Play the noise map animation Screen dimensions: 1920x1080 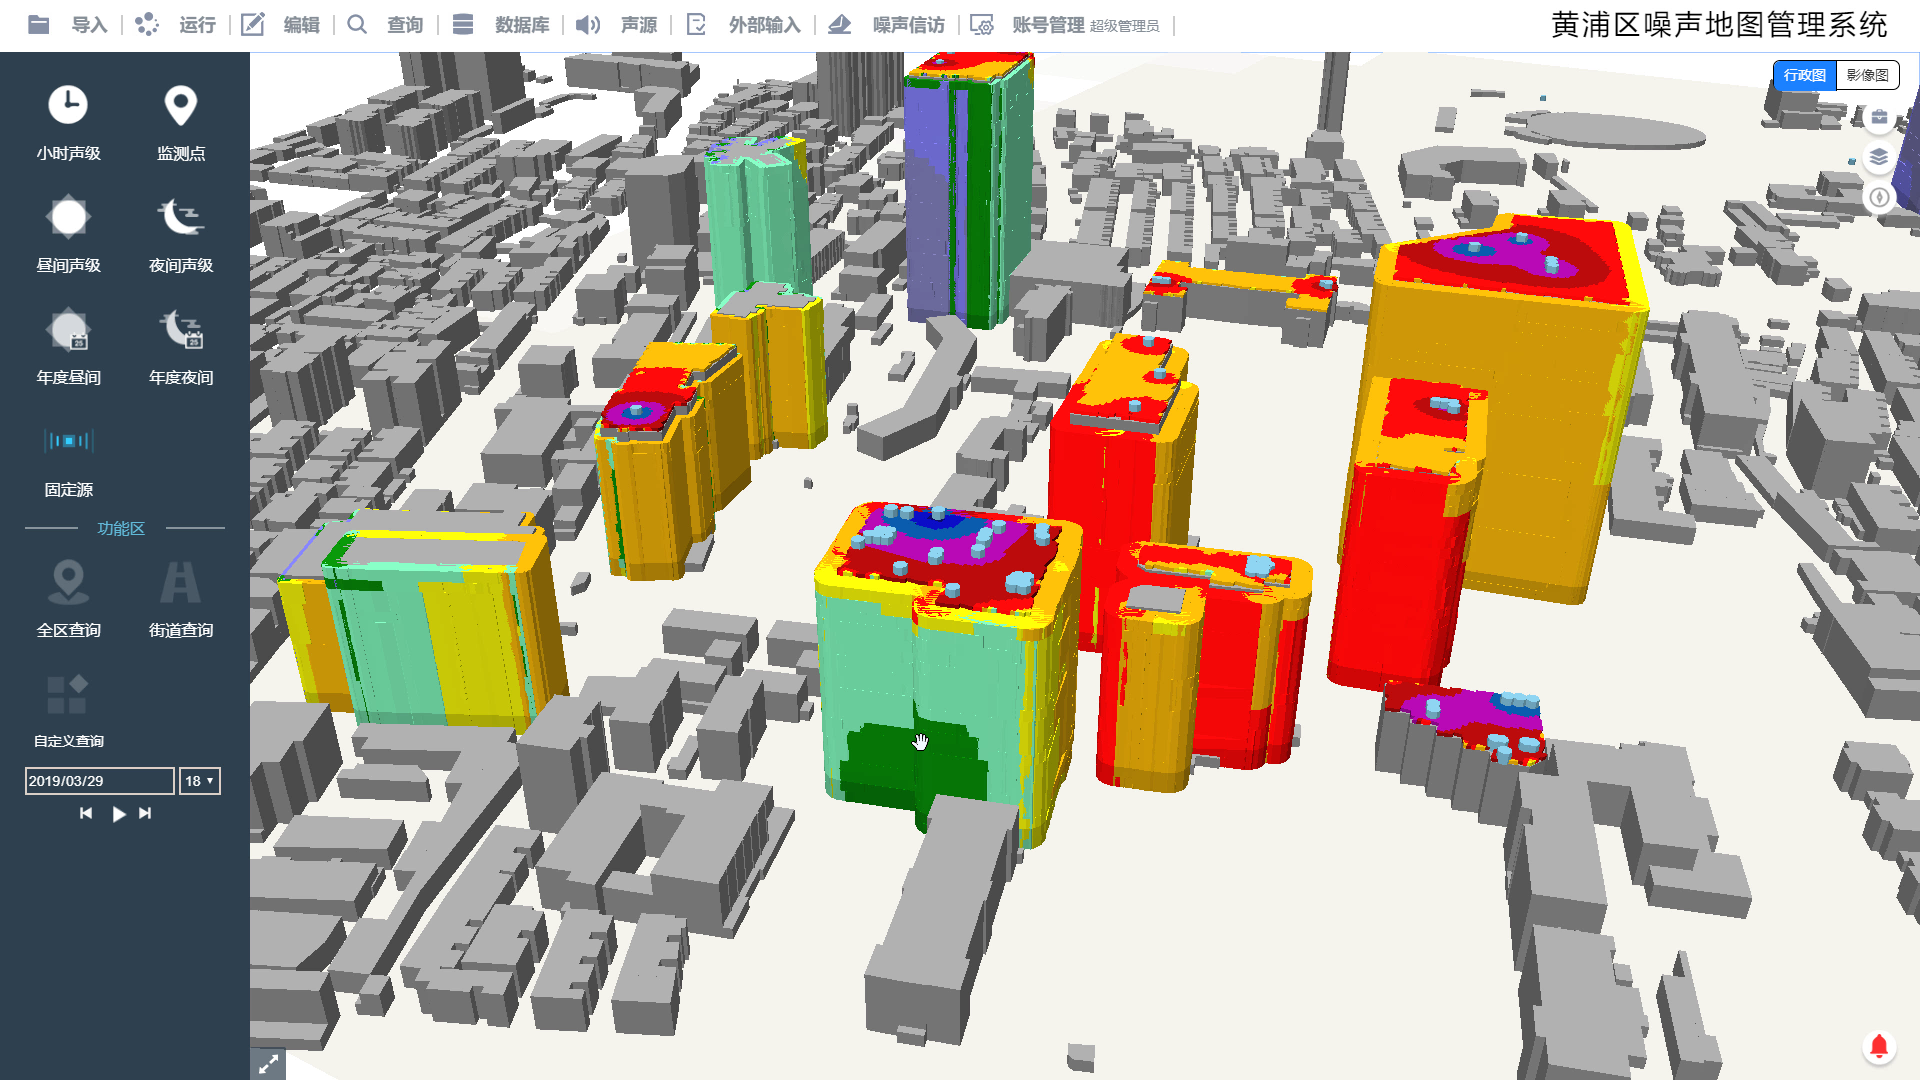click(119, 814)
